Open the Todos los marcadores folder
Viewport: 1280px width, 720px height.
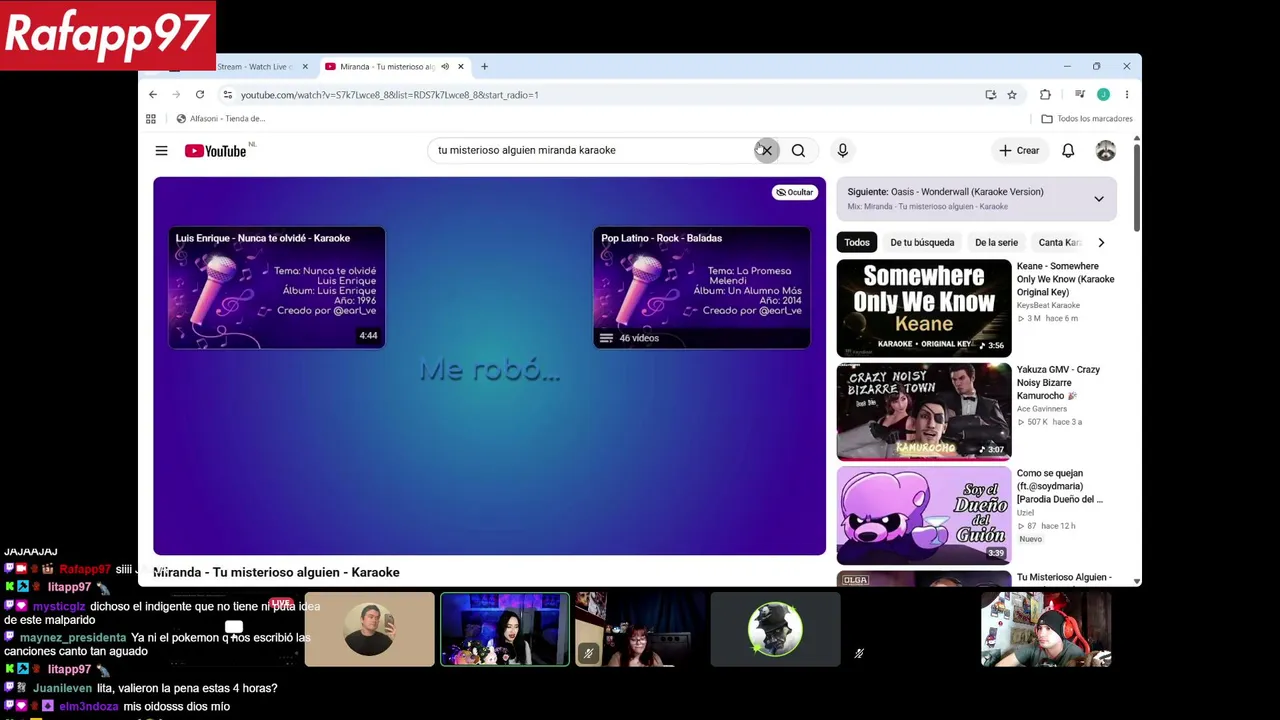tap(1087, 119)
